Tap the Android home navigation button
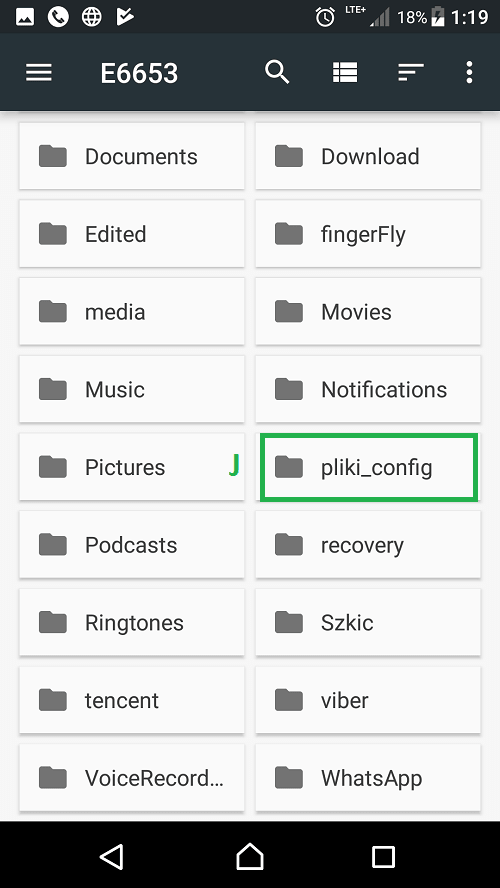Image resolution: width=500 pixels, height=888 pixels. (250, 856)
